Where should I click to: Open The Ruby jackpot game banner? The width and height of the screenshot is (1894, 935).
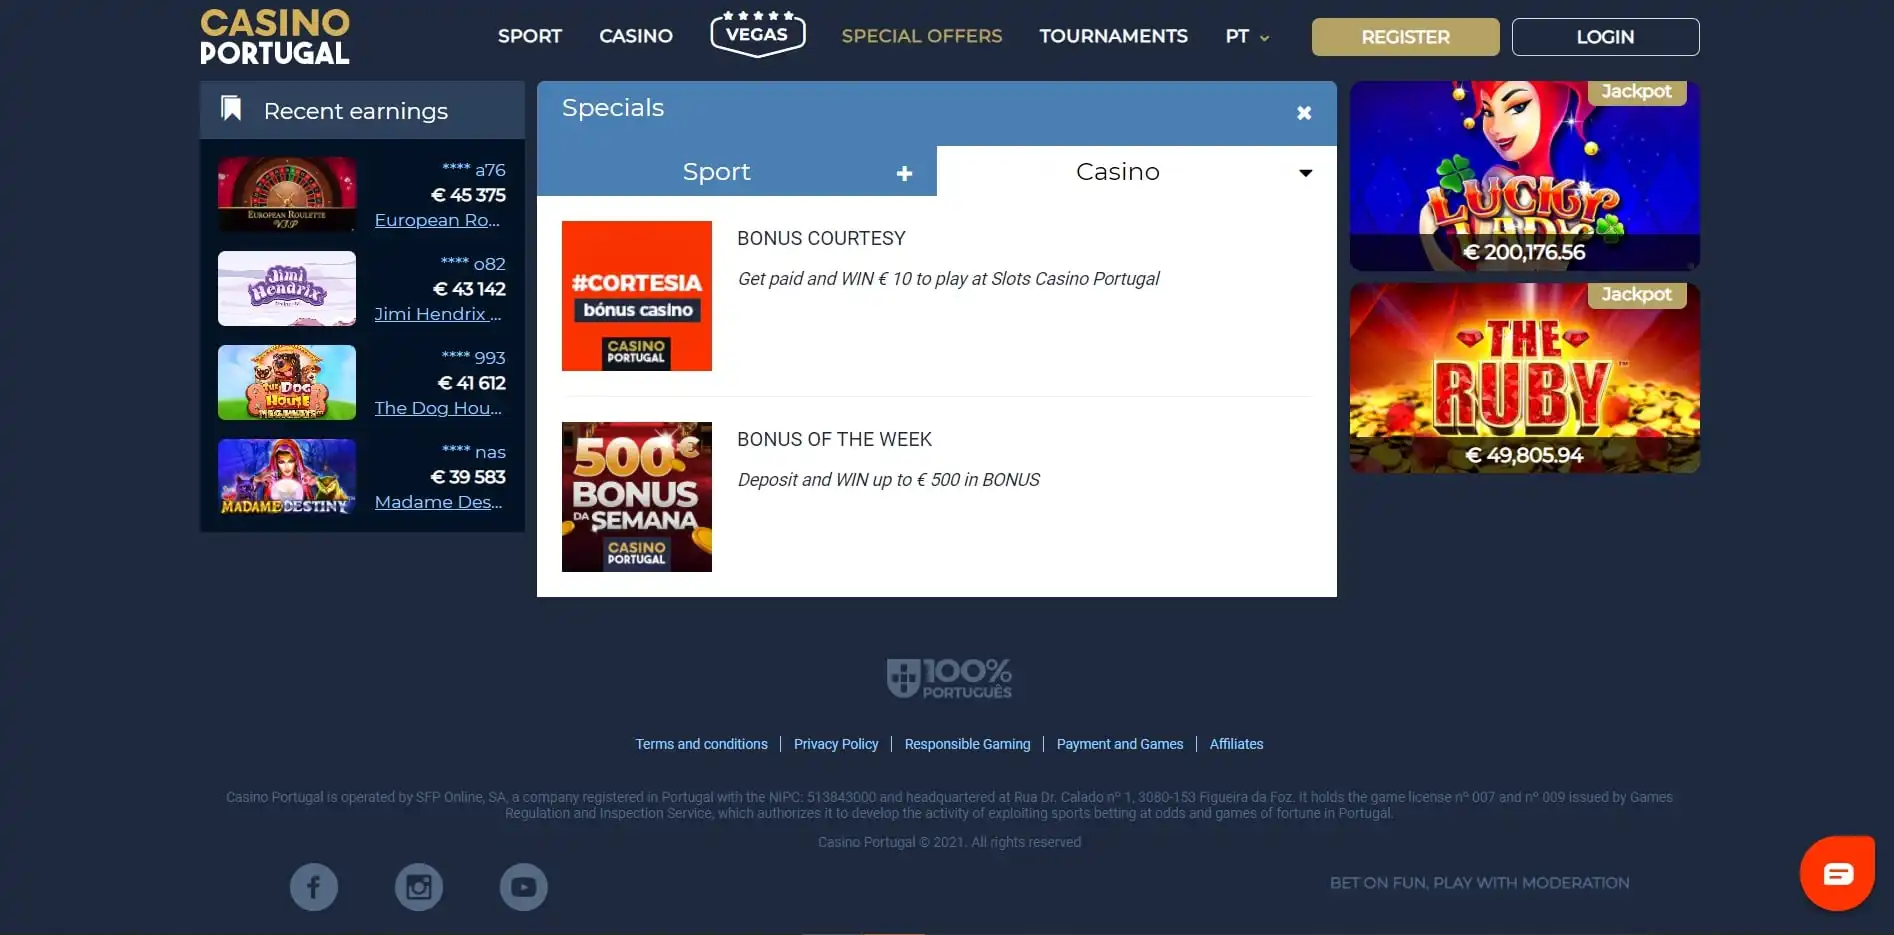coord(1525,378)
